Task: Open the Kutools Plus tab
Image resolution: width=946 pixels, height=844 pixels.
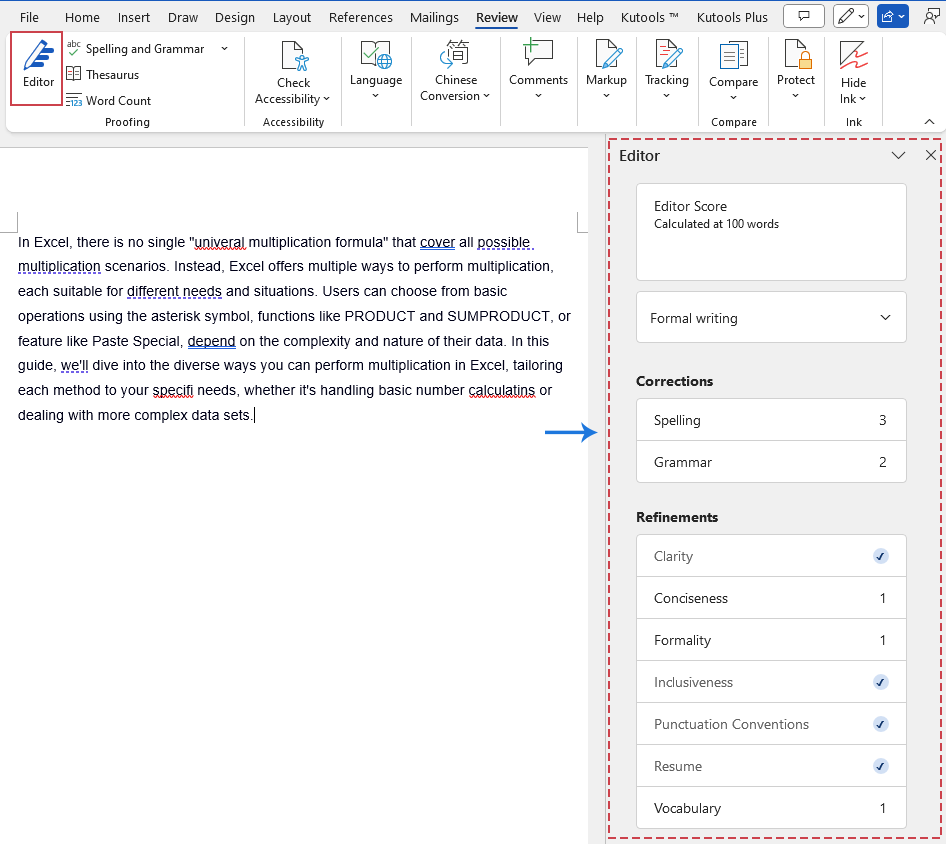Action: 734,17
